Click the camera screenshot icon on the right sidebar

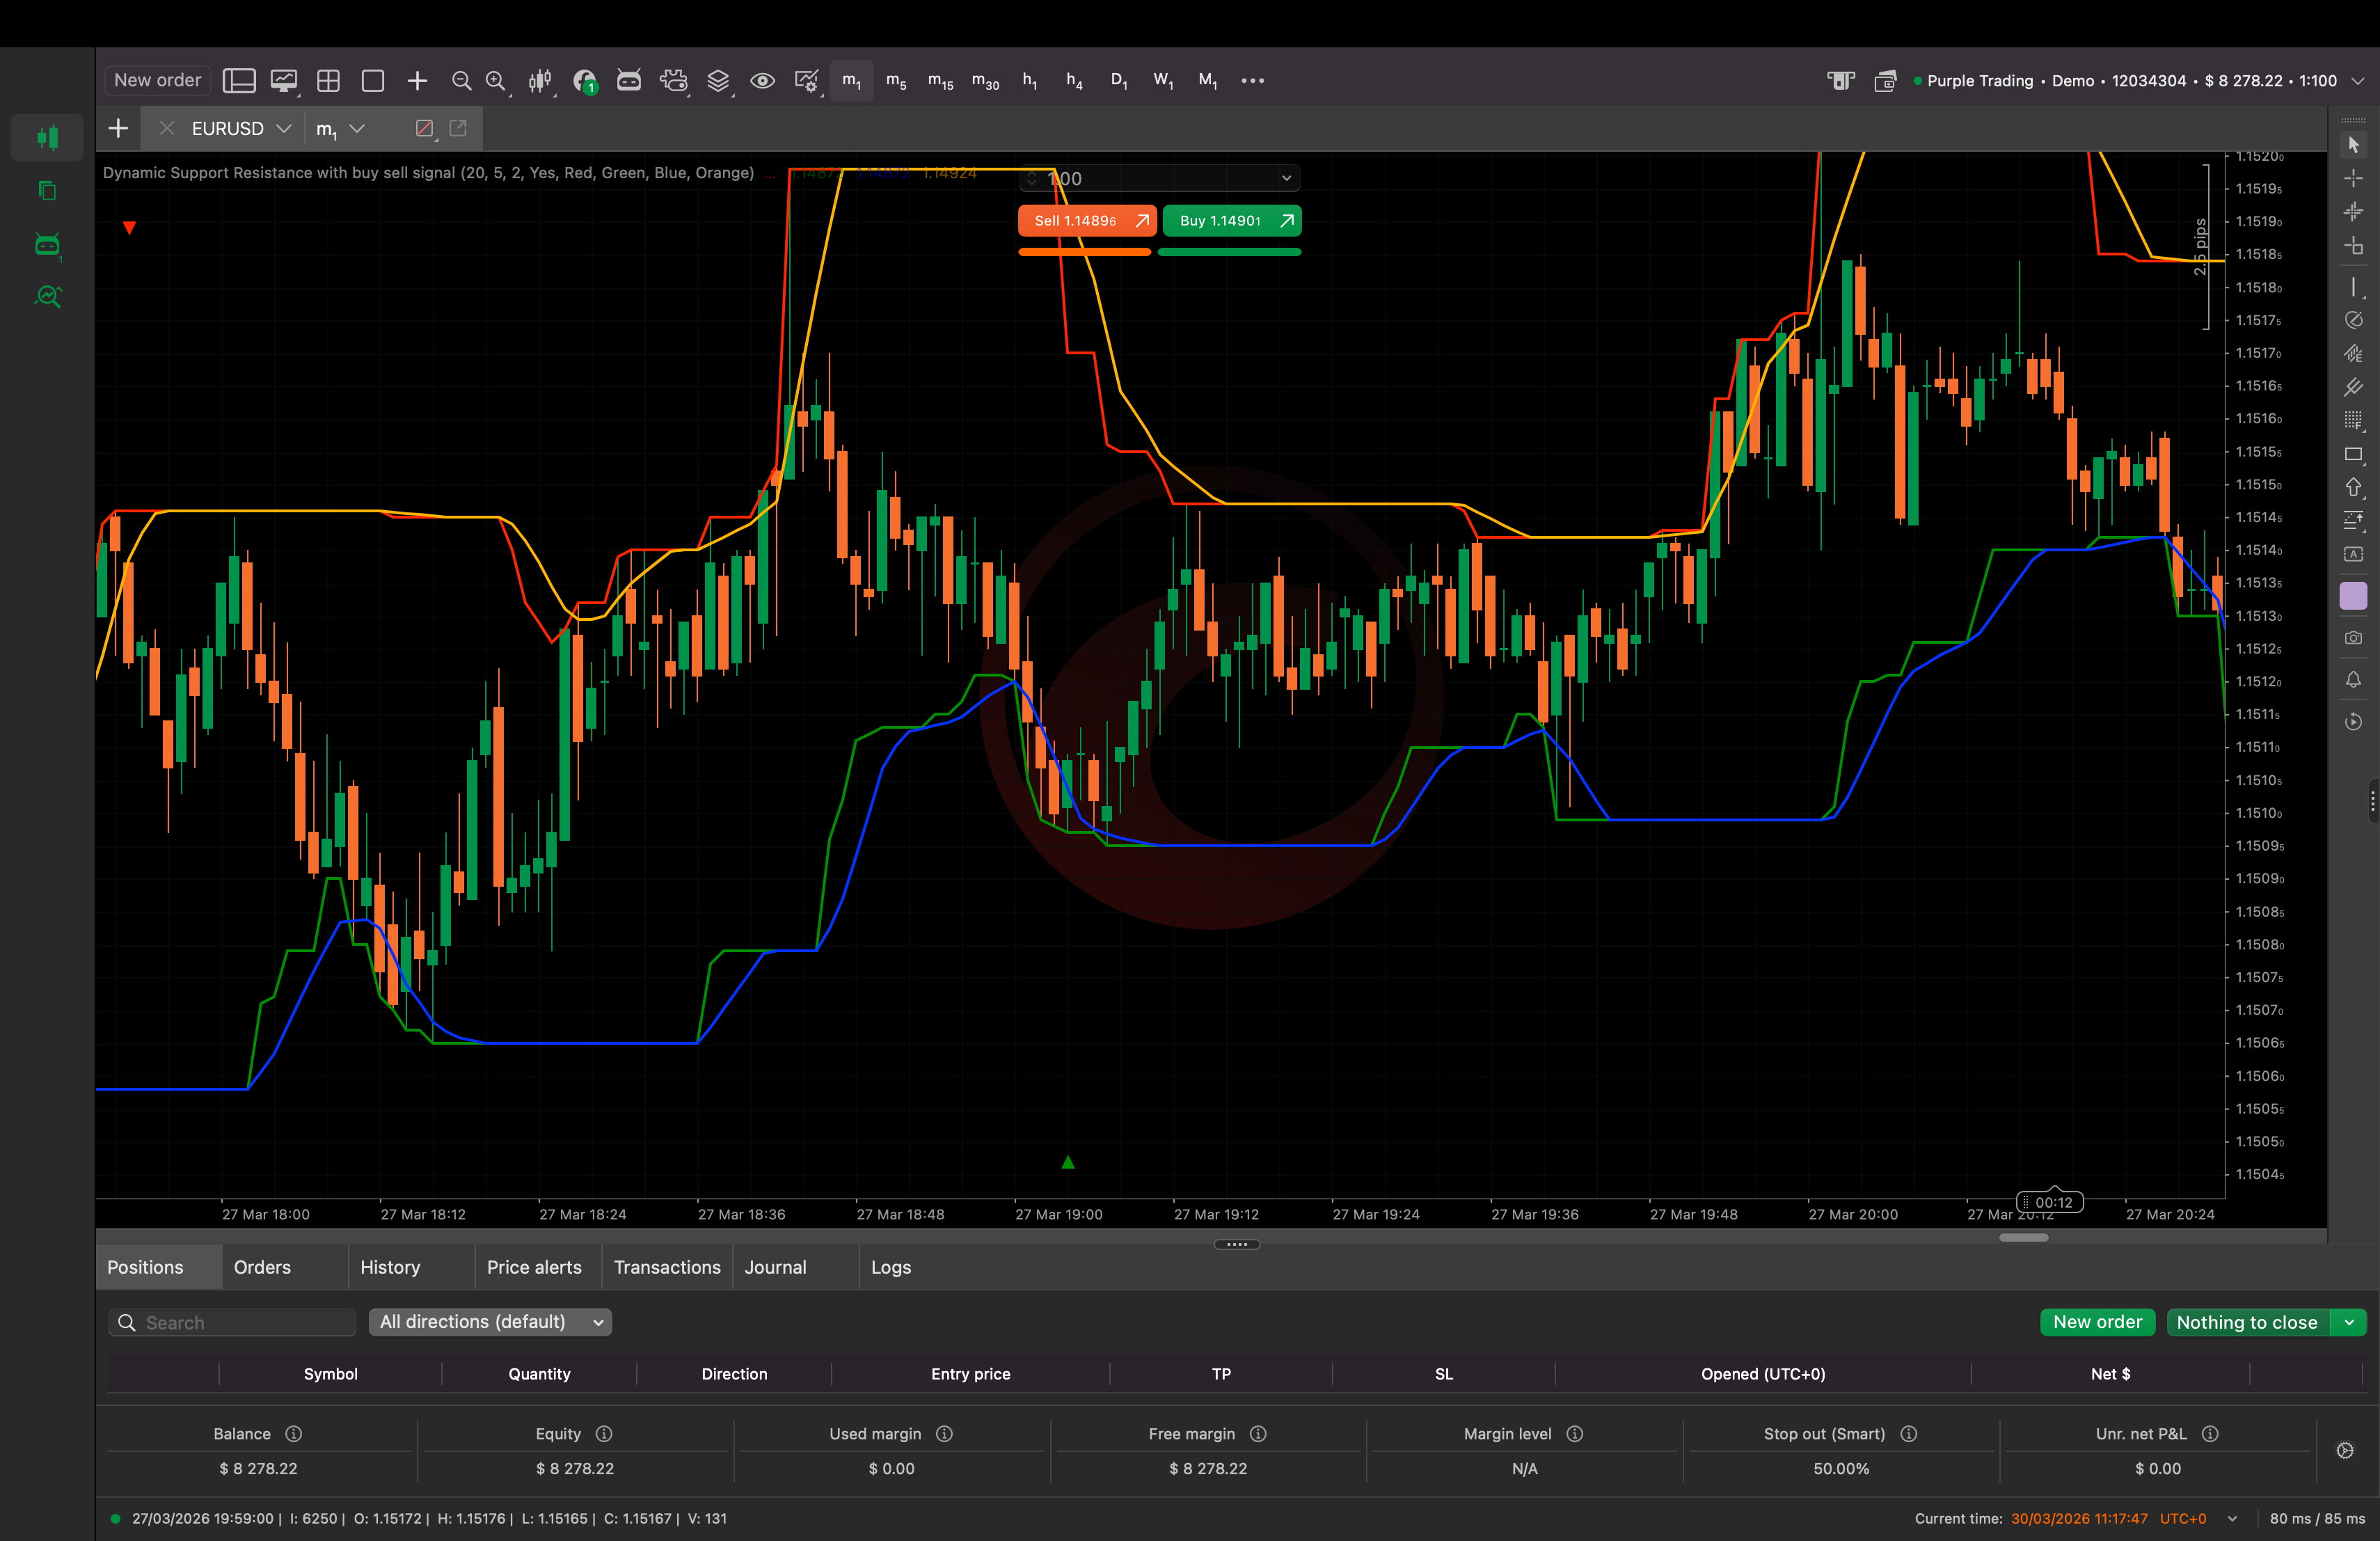(2354, 637)
